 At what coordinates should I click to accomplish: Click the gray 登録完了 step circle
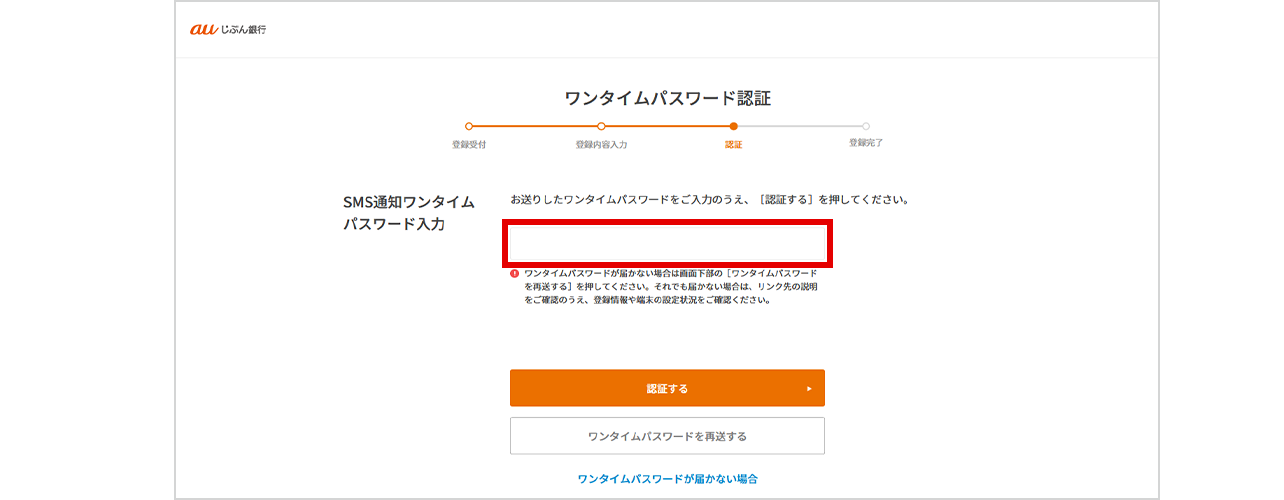click(x=866, y=126)
